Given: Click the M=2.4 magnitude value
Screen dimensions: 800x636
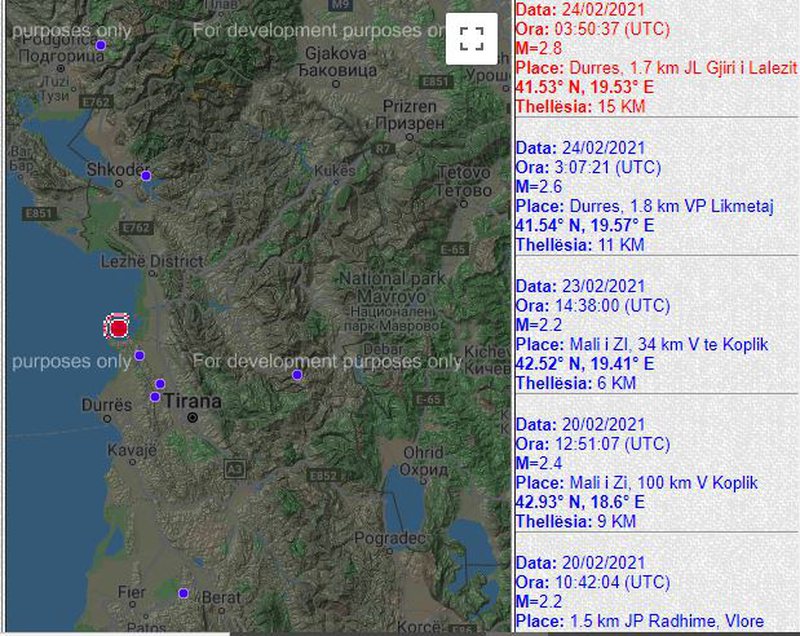Looking at the screenshot, I should click(539, 463).
